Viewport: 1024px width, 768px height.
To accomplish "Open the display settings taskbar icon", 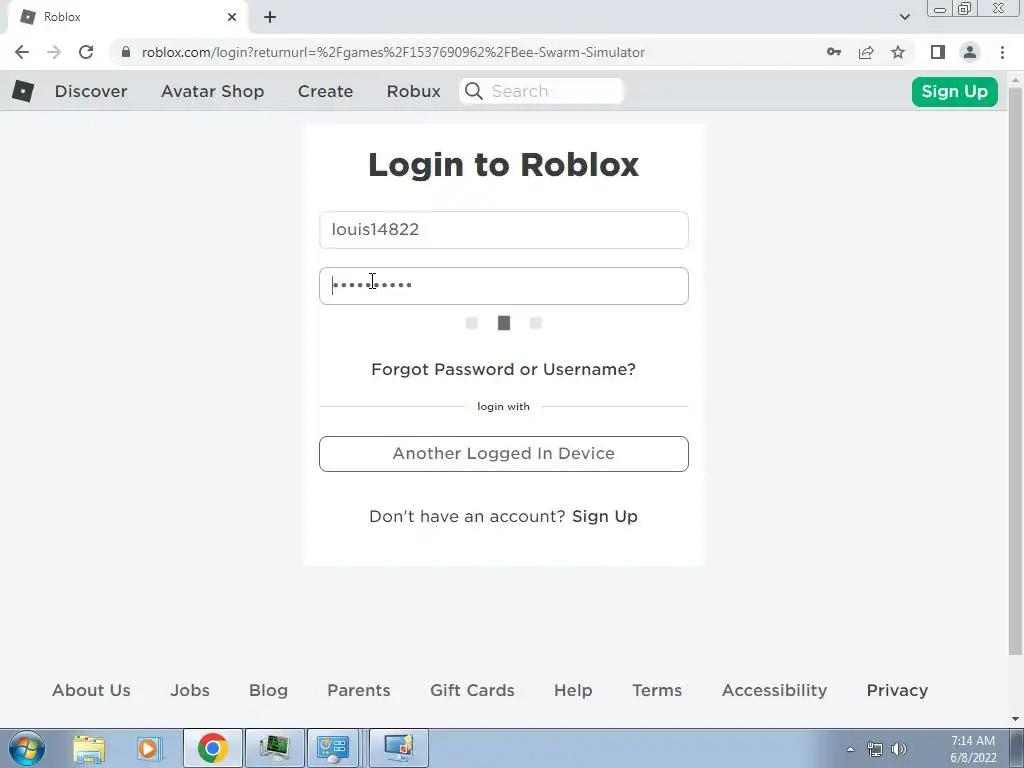I will [x=399, y=748].
